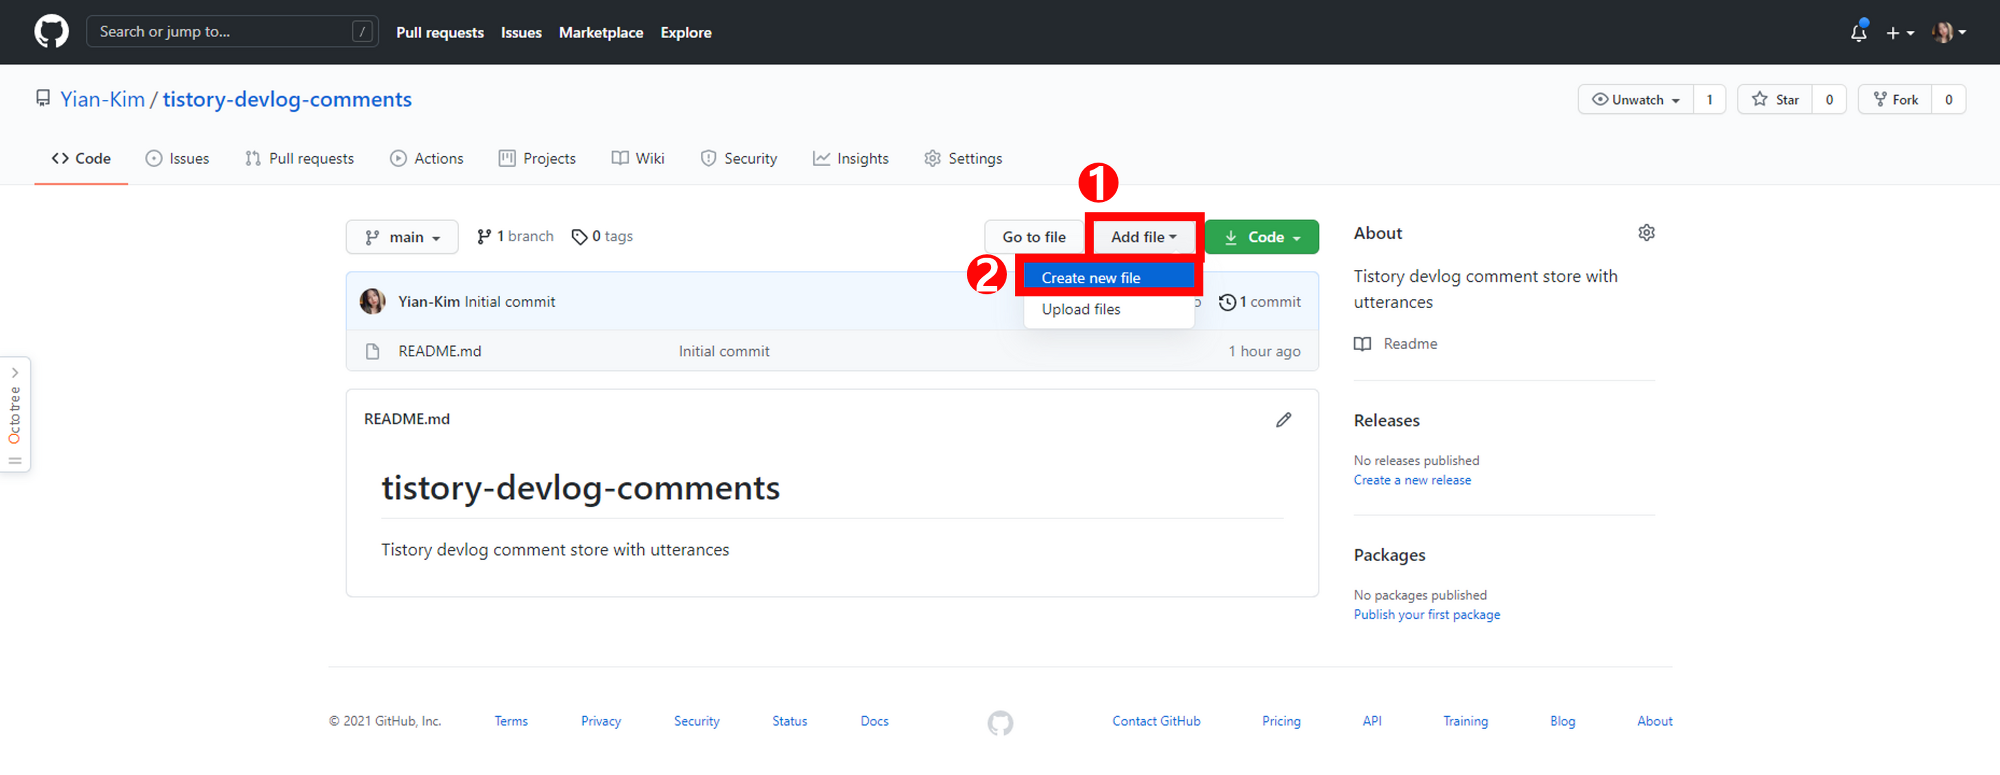Select Create new file menu entry
The height and width of the screenshot is (775, 2000).
[1109, 277]
